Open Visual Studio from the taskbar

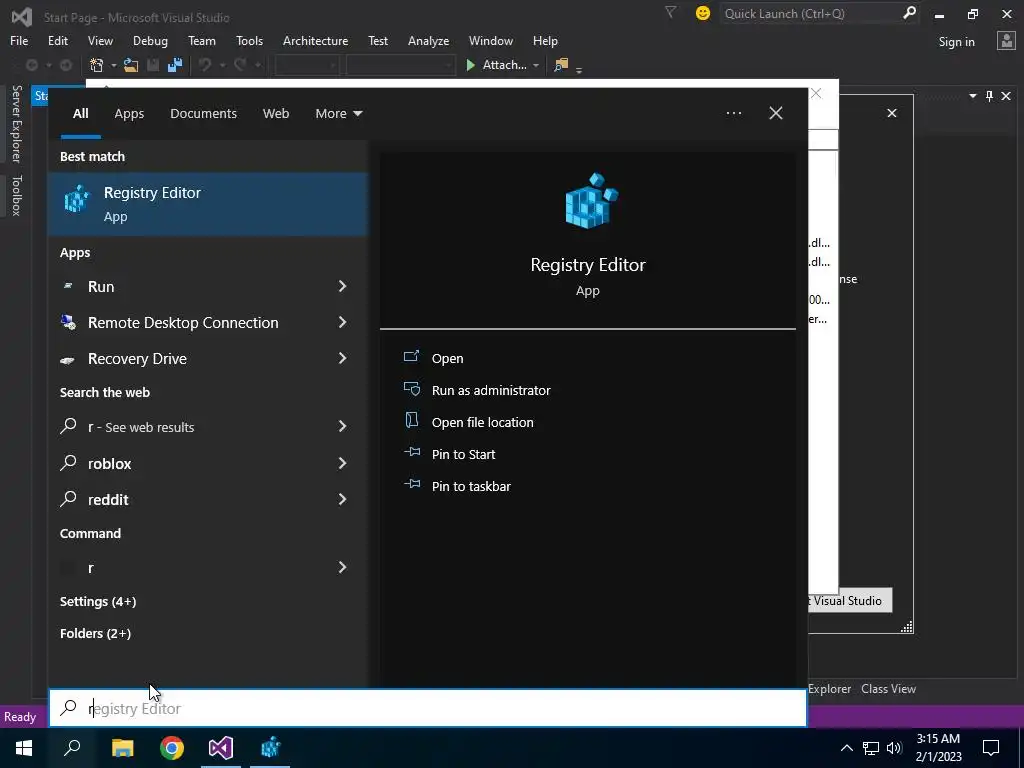point(221,747)
